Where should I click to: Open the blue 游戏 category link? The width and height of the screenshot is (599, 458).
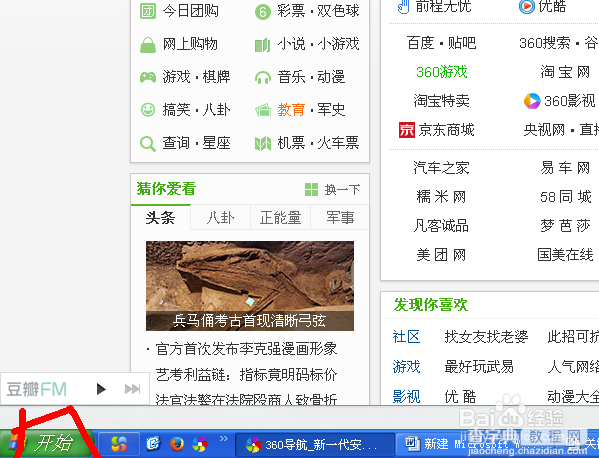pos(406,366)
